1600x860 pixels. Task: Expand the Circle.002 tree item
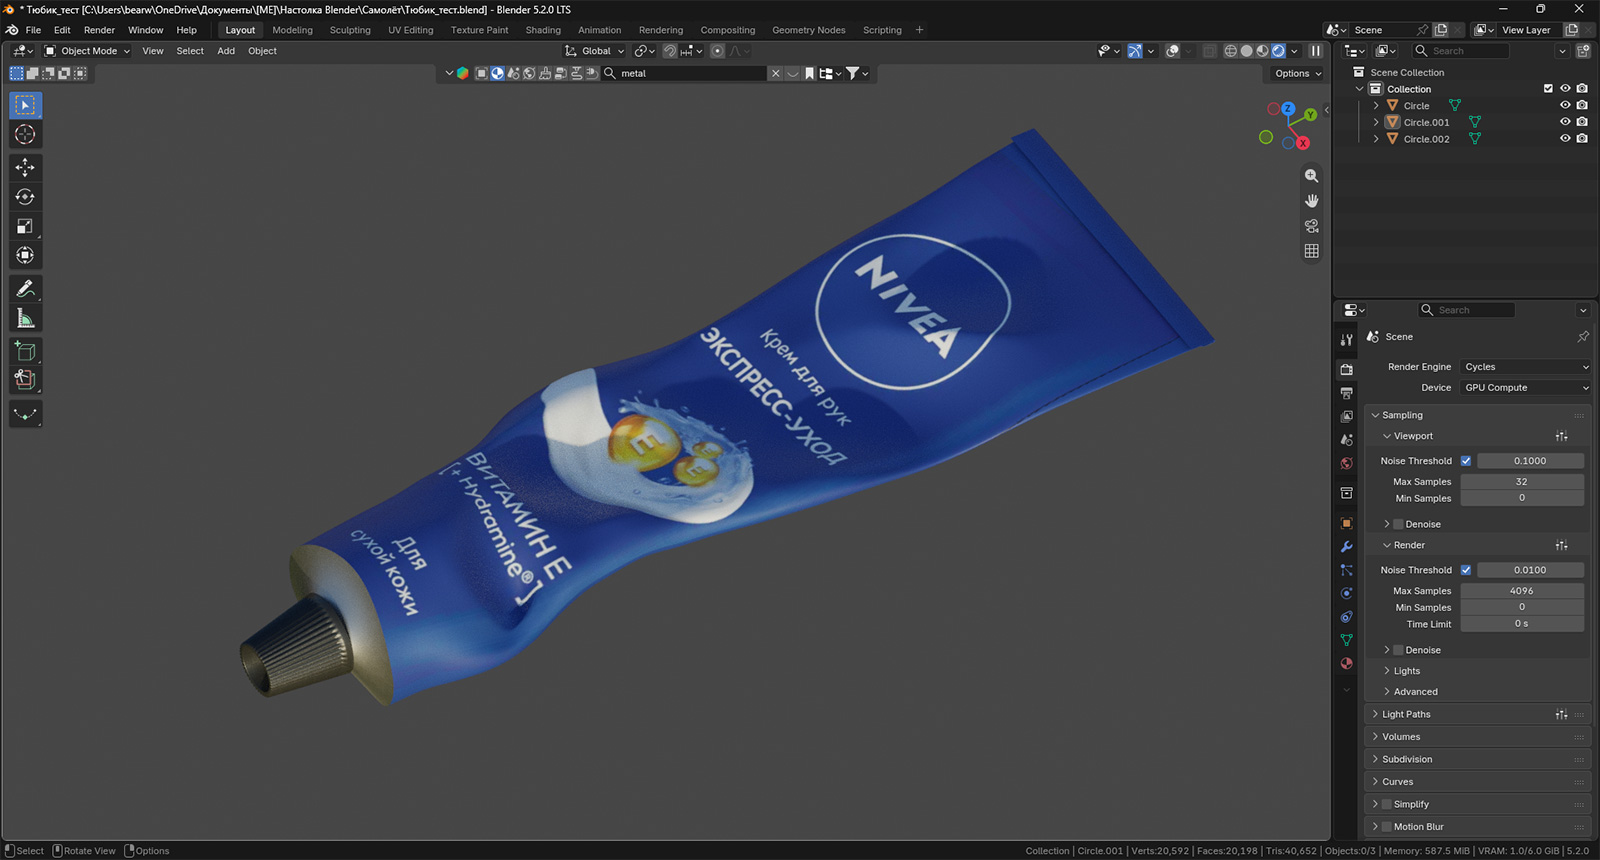[1376, 139]
